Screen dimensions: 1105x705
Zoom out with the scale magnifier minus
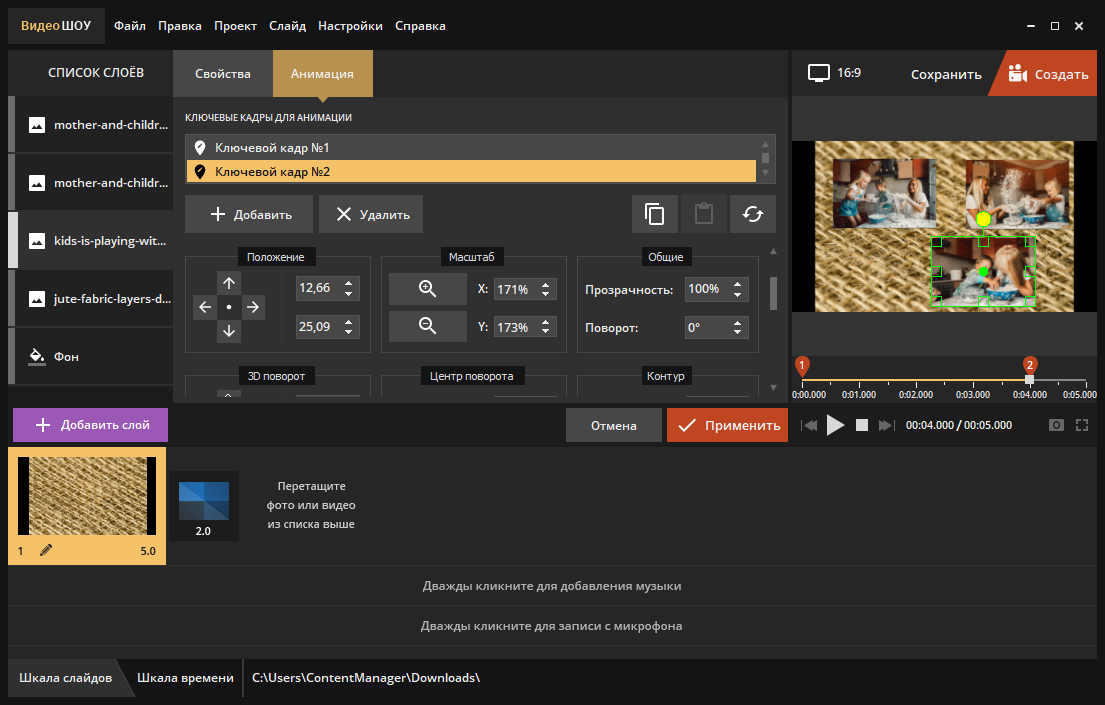pos(428,326)
